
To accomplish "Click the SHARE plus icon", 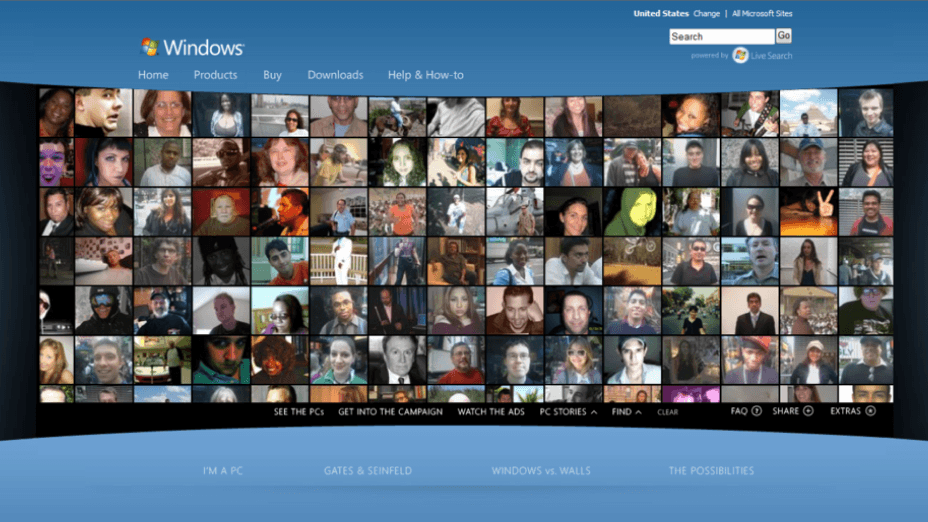I will point(808,411).
